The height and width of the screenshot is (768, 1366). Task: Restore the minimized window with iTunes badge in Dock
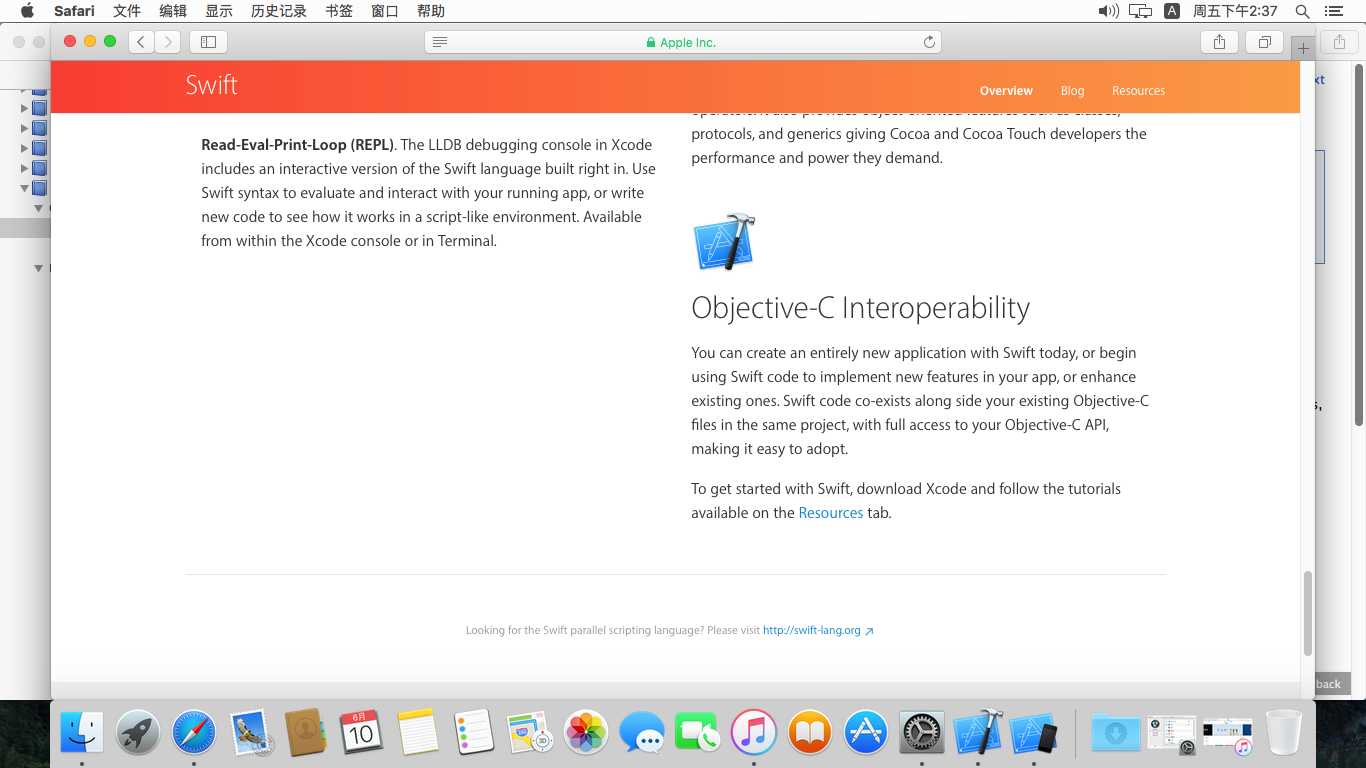1228,734
